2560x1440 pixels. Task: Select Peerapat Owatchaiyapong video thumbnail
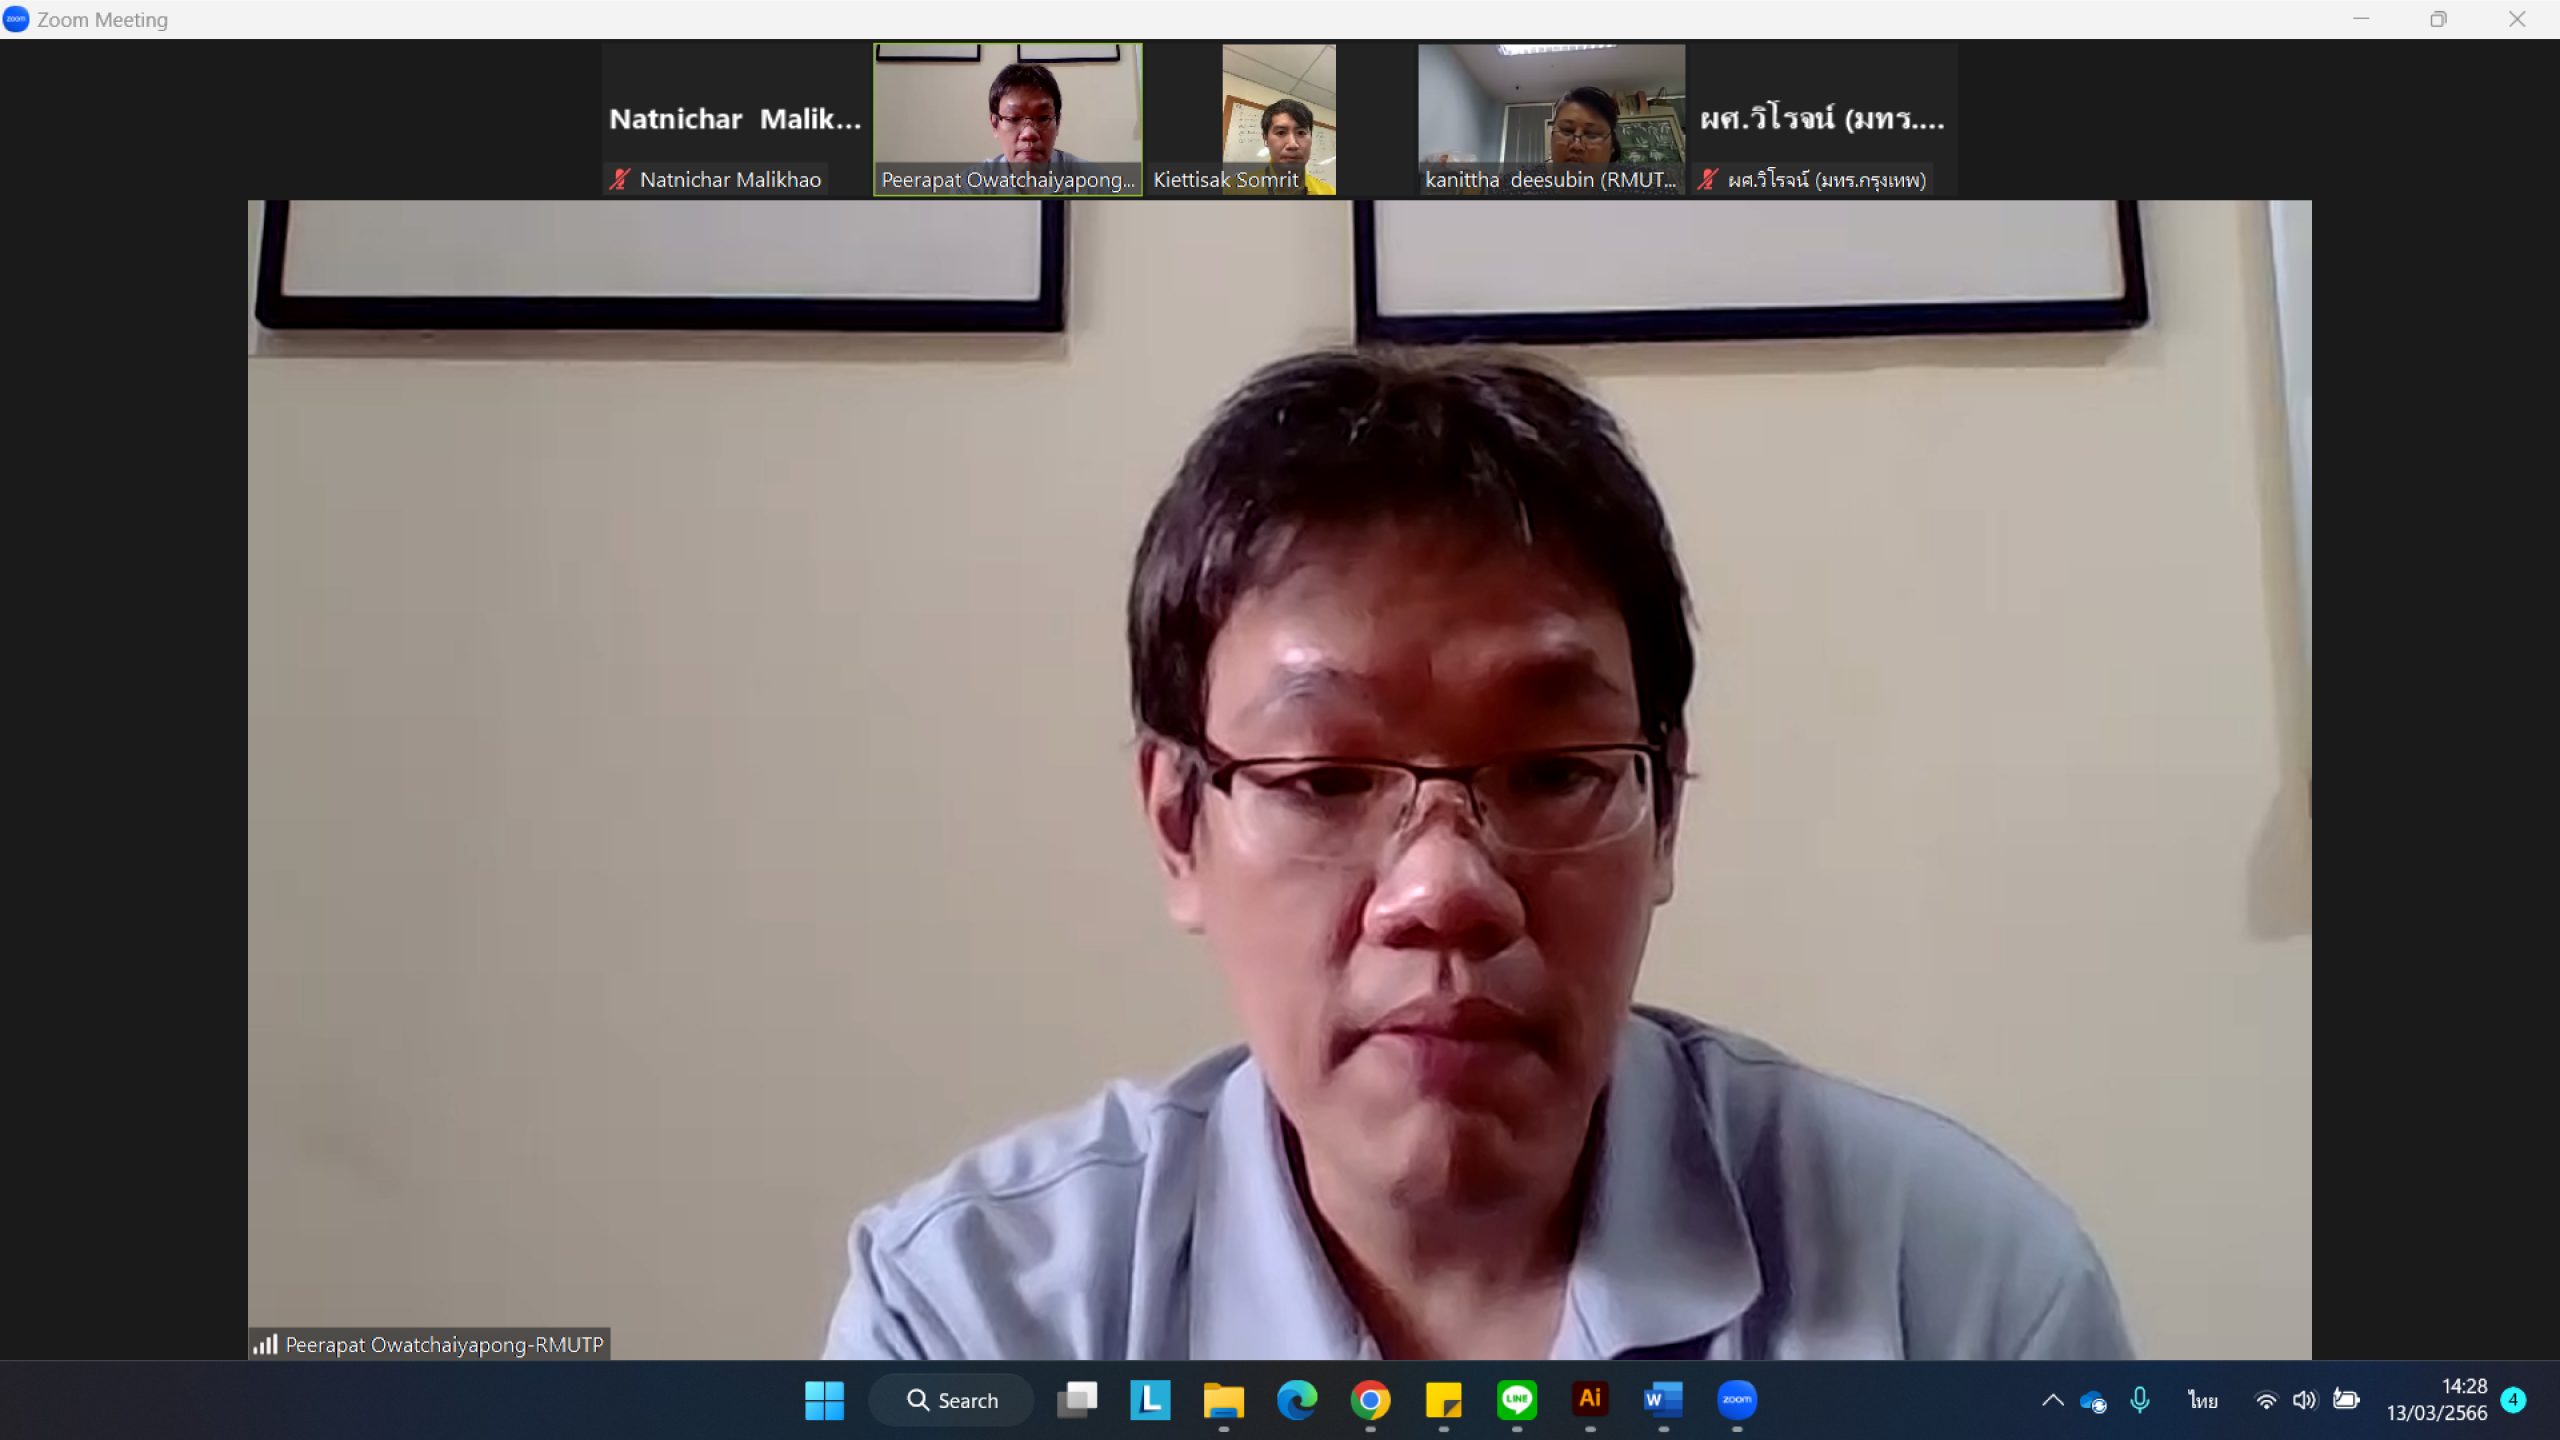pos(1008,119)
